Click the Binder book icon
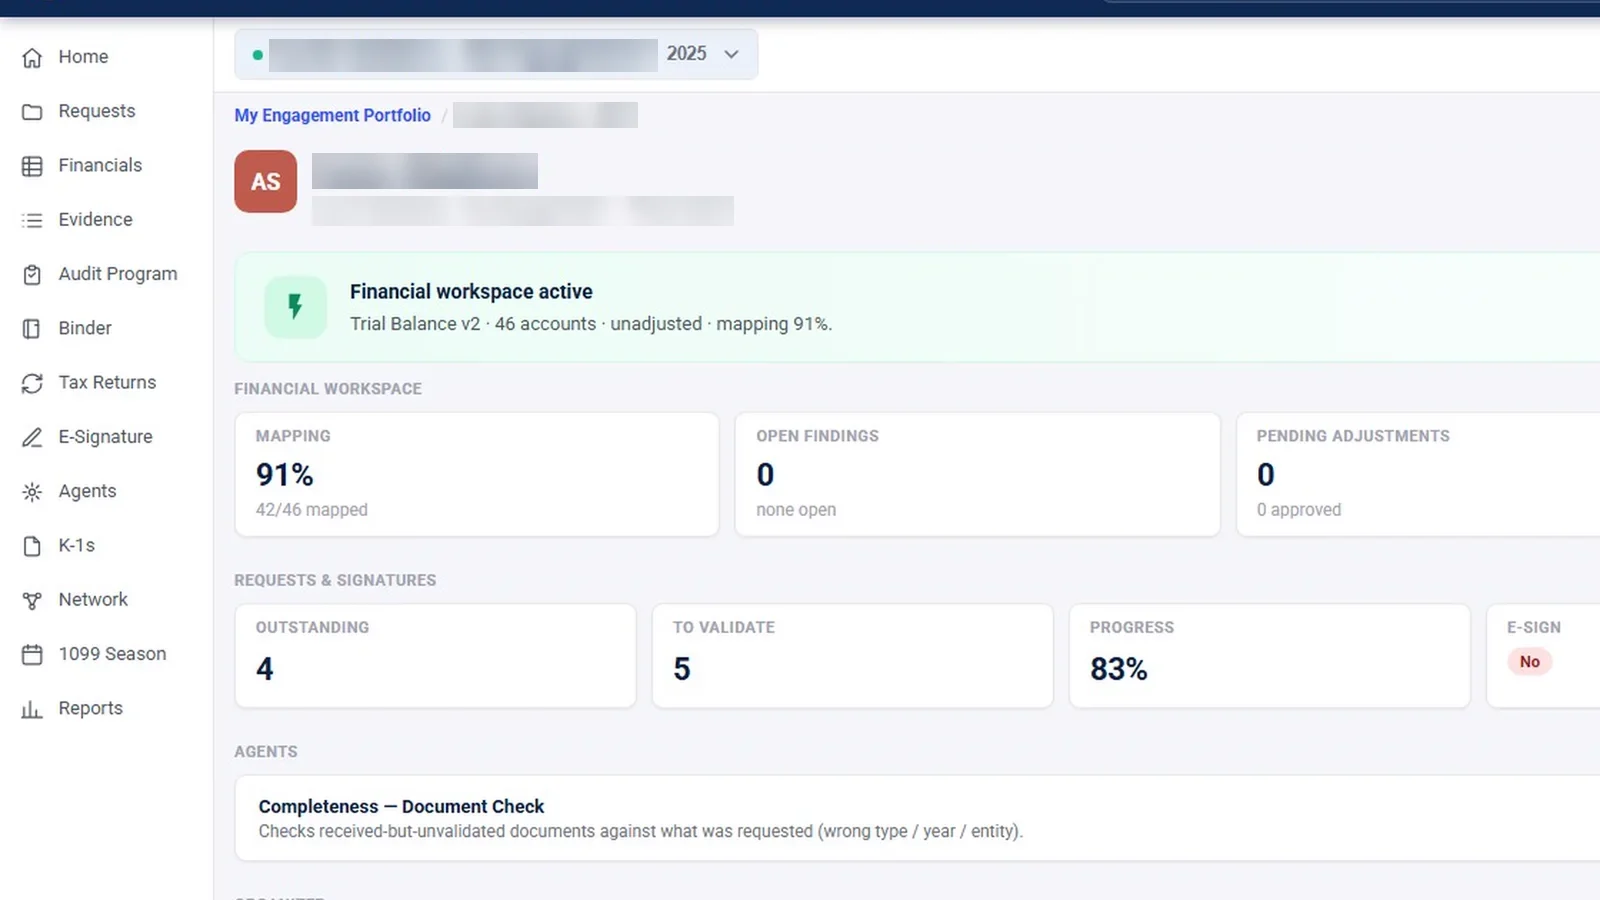 click(x=32, y=329)
